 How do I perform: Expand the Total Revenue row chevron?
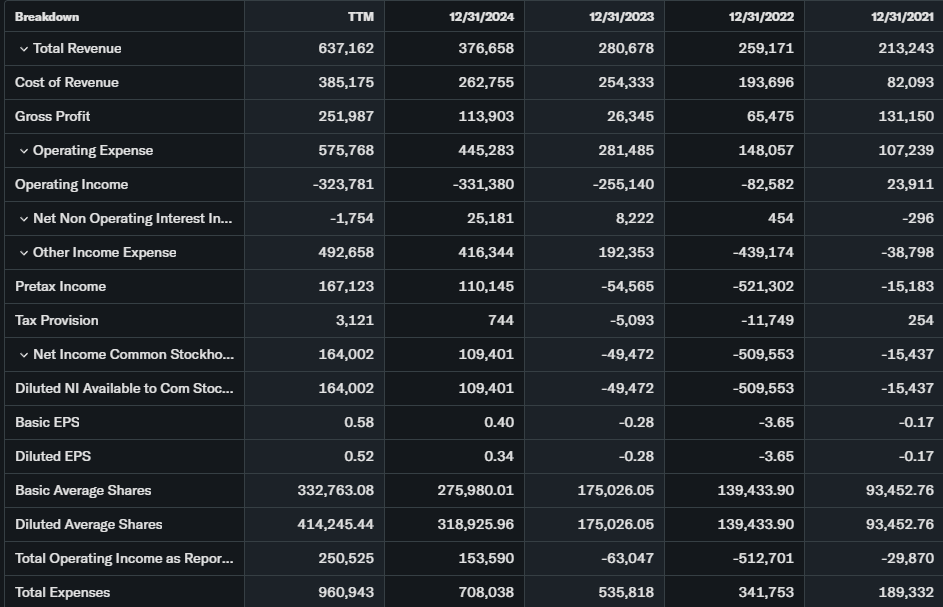pyautogui.click(x=24, y=49)
